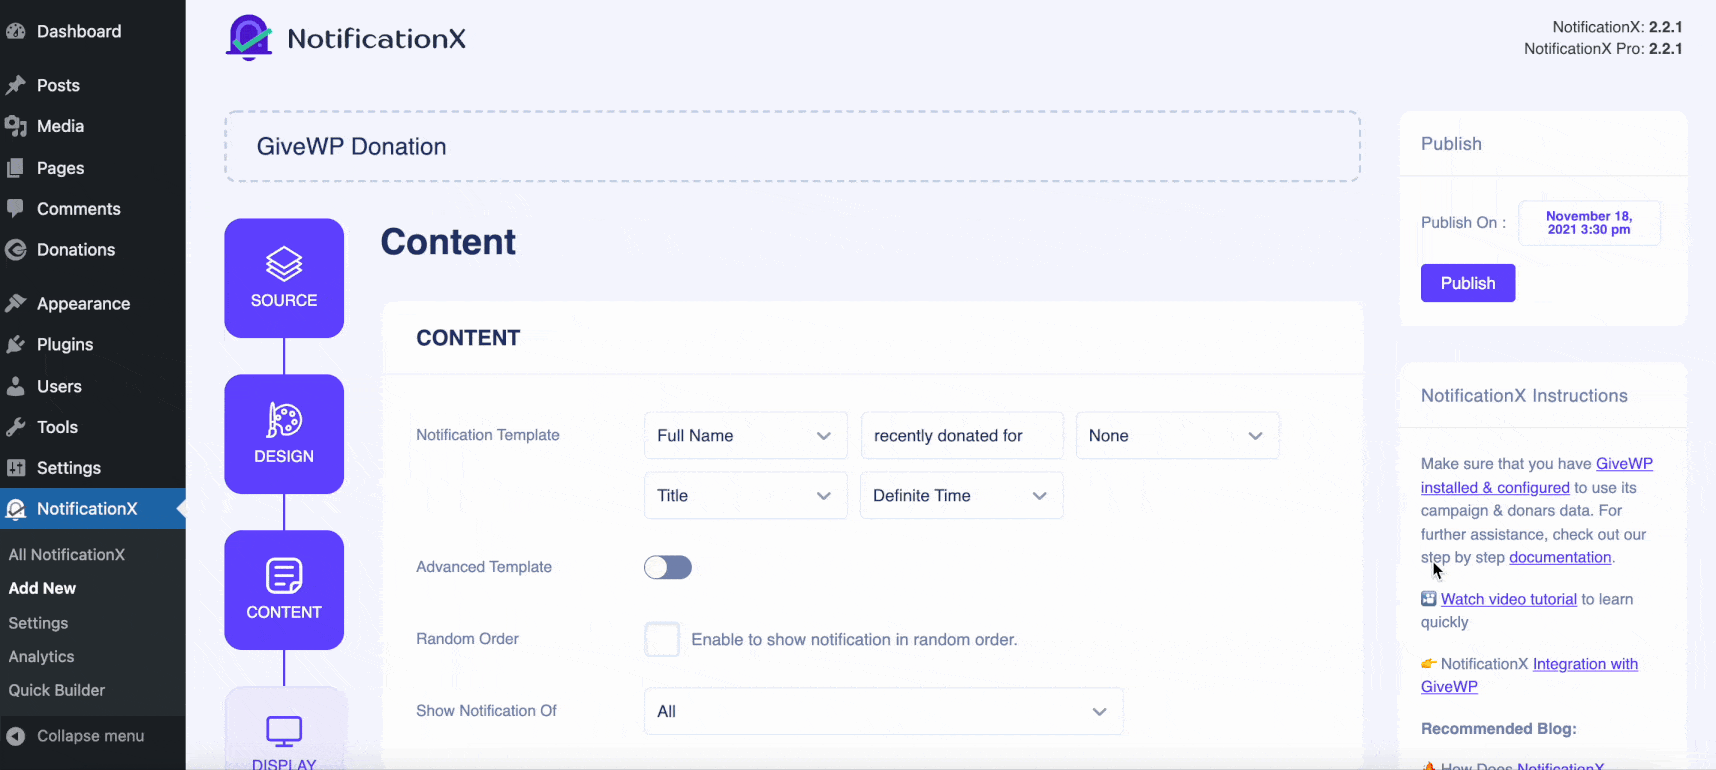Edit the GiveWP Donation title field
Image resolution: width=1716 pixels, height=770 pixels.
[792, 146]
